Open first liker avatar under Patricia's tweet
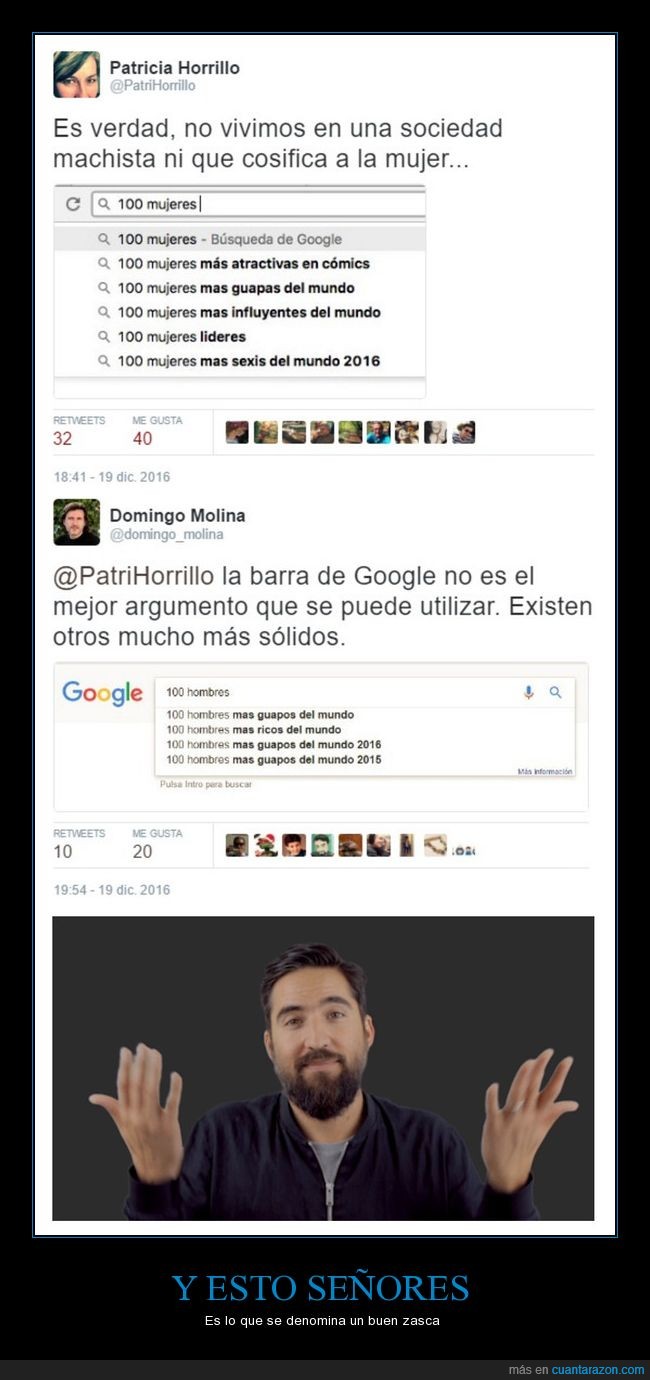This screenshot has height=1380, width=650. coord(237,432)
